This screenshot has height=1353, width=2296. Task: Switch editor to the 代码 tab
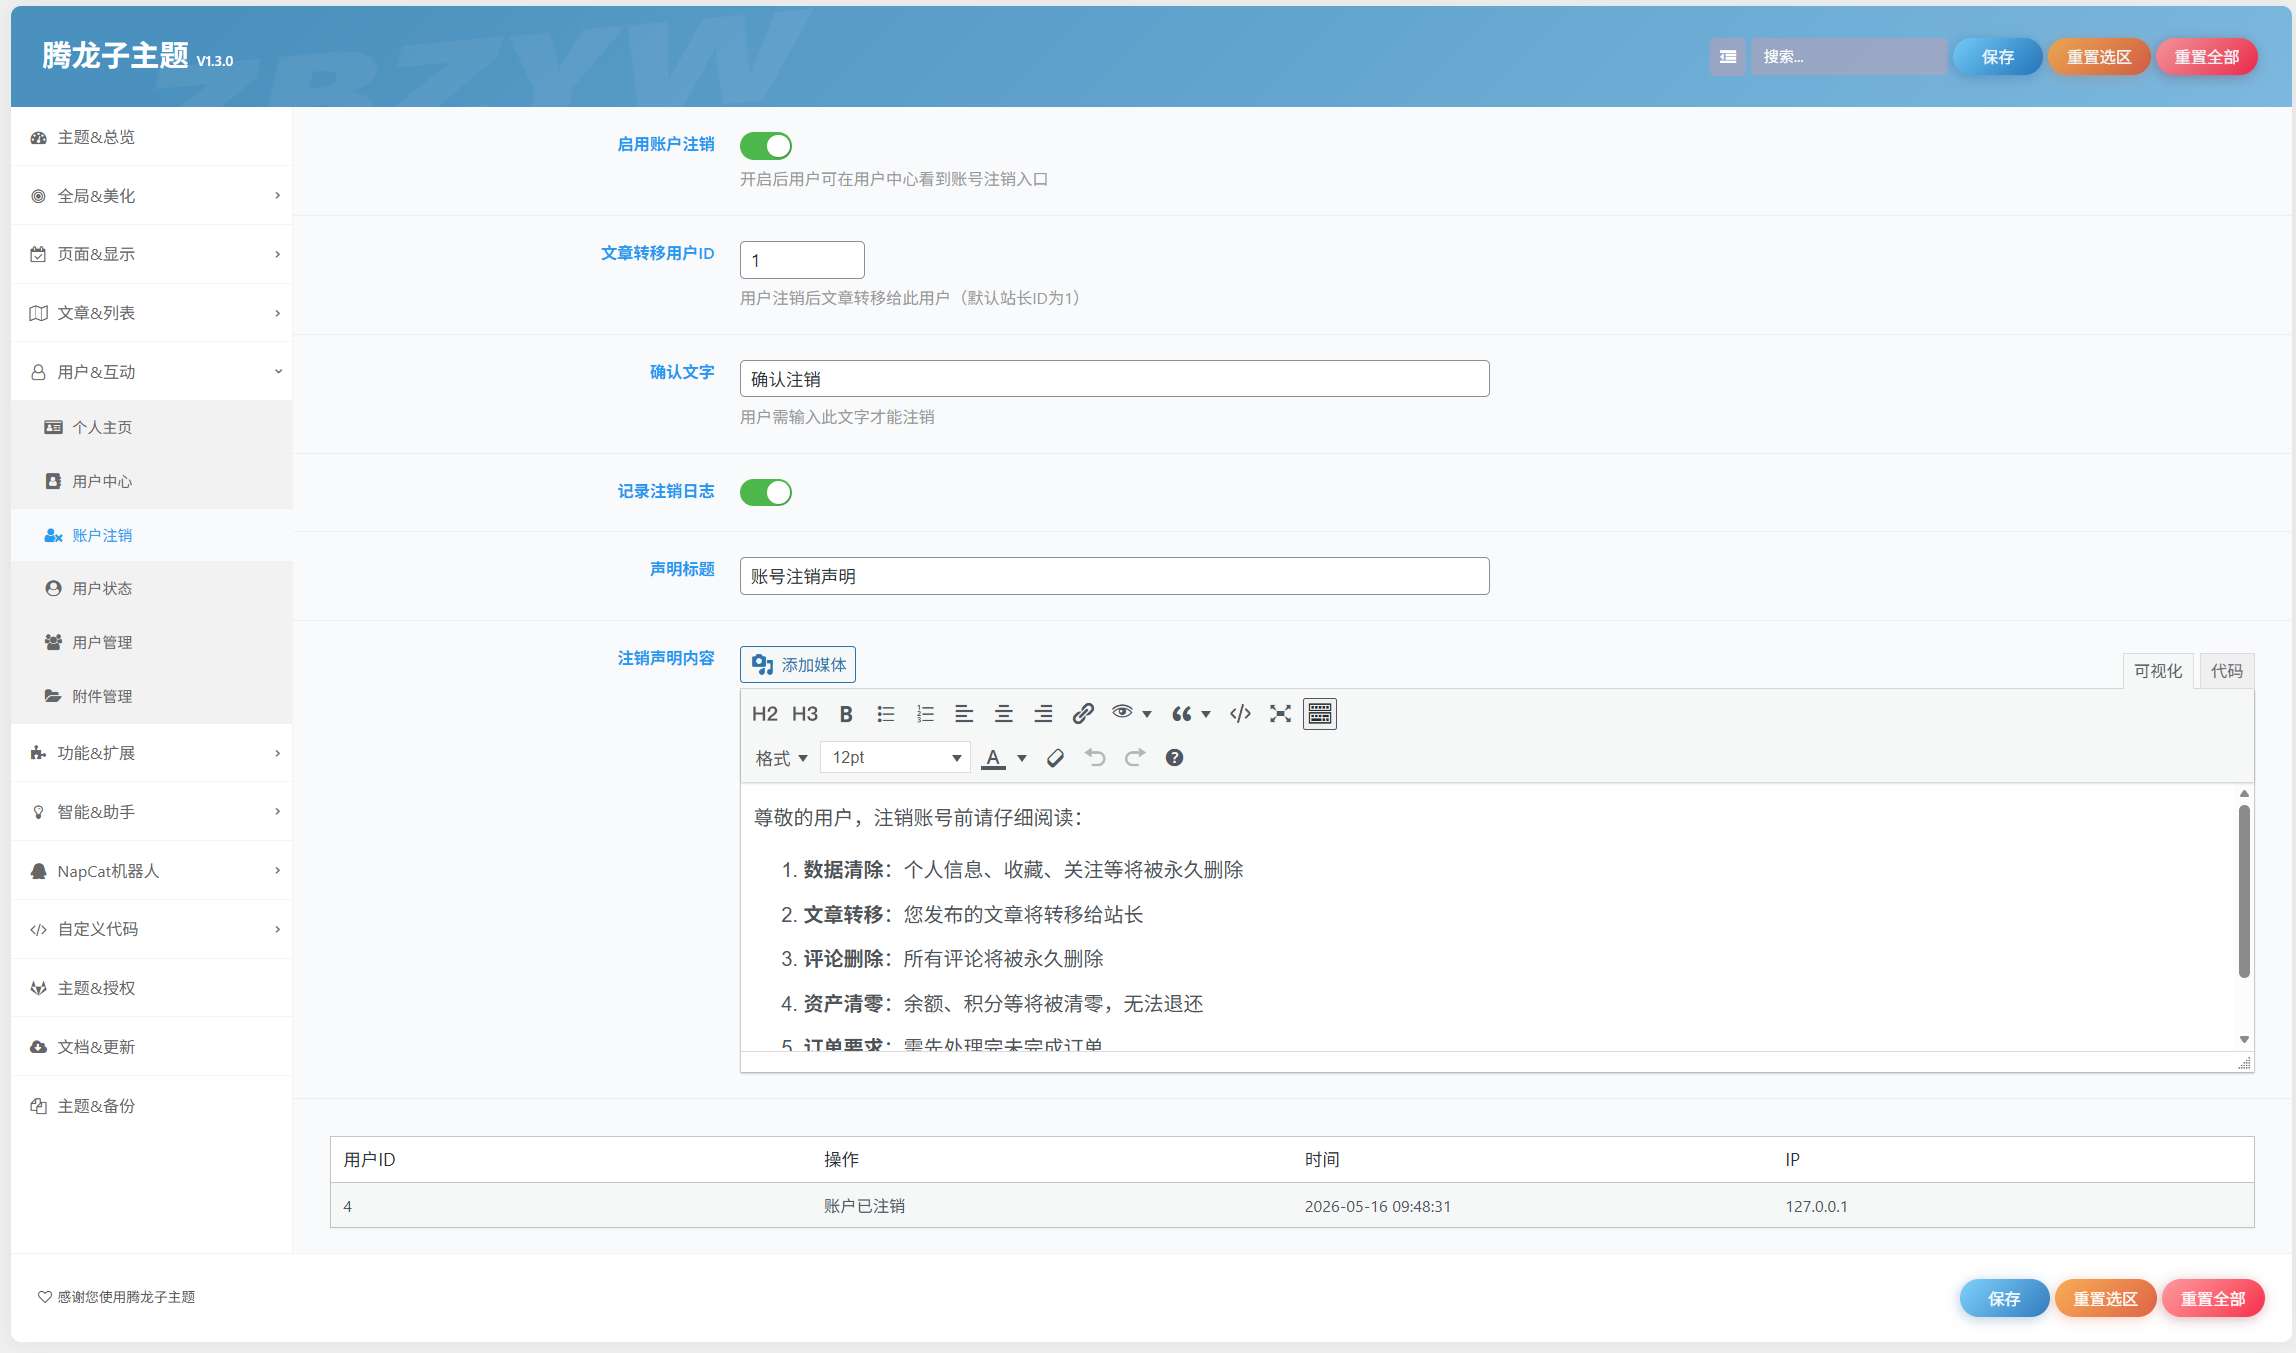pyautogui.click(x=2226, y=671)
